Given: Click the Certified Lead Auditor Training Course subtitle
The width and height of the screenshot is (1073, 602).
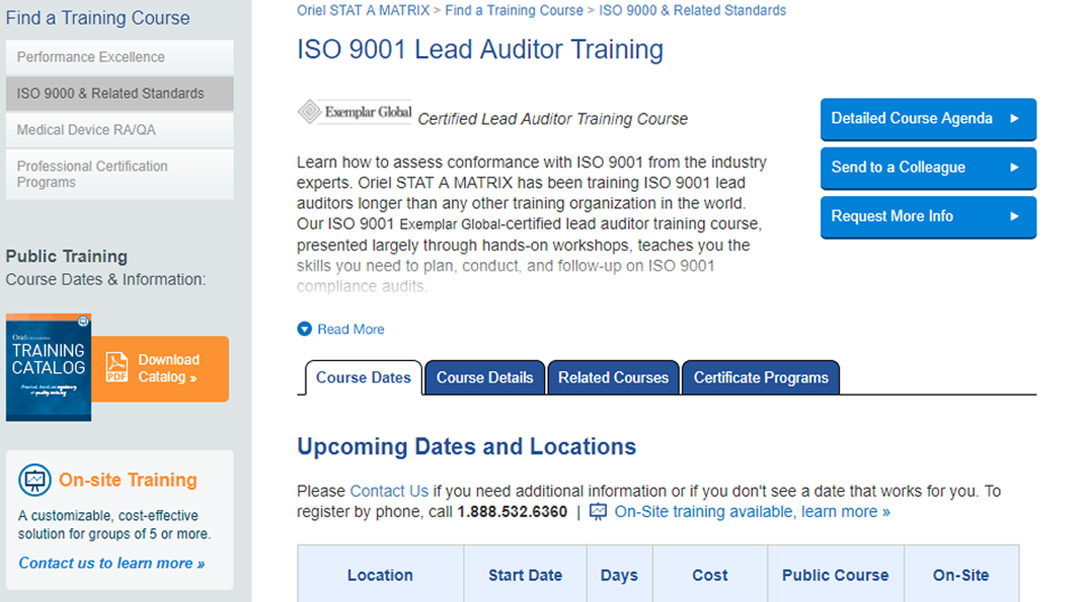Looking at the screenshot, I should (553, 119).
